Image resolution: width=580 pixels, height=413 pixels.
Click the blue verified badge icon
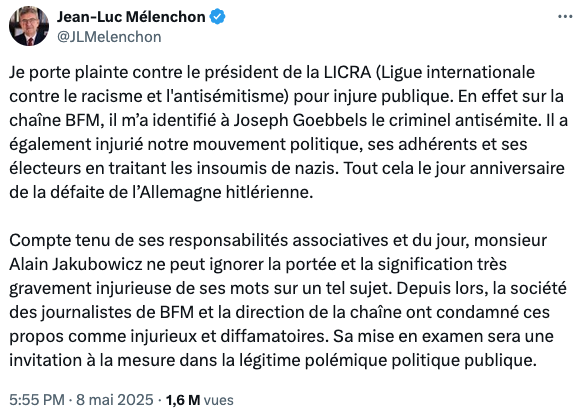tap(218, 17)
